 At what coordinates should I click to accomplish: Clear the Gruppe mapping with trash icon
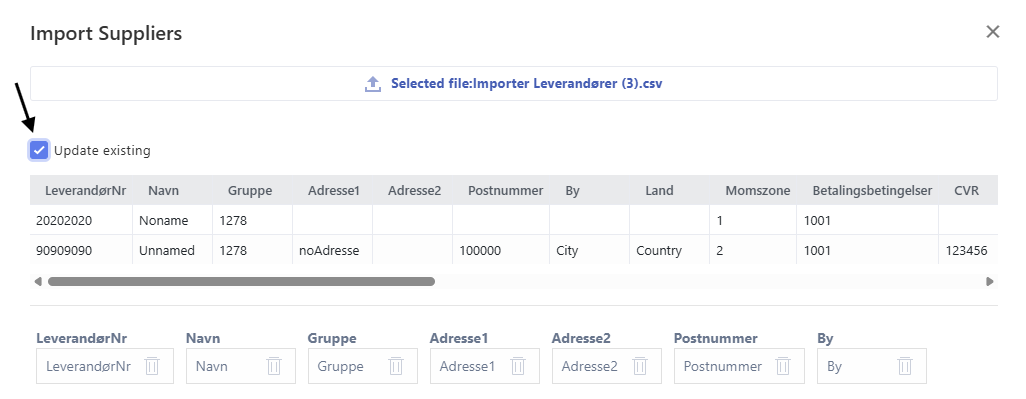coord(396,366)
